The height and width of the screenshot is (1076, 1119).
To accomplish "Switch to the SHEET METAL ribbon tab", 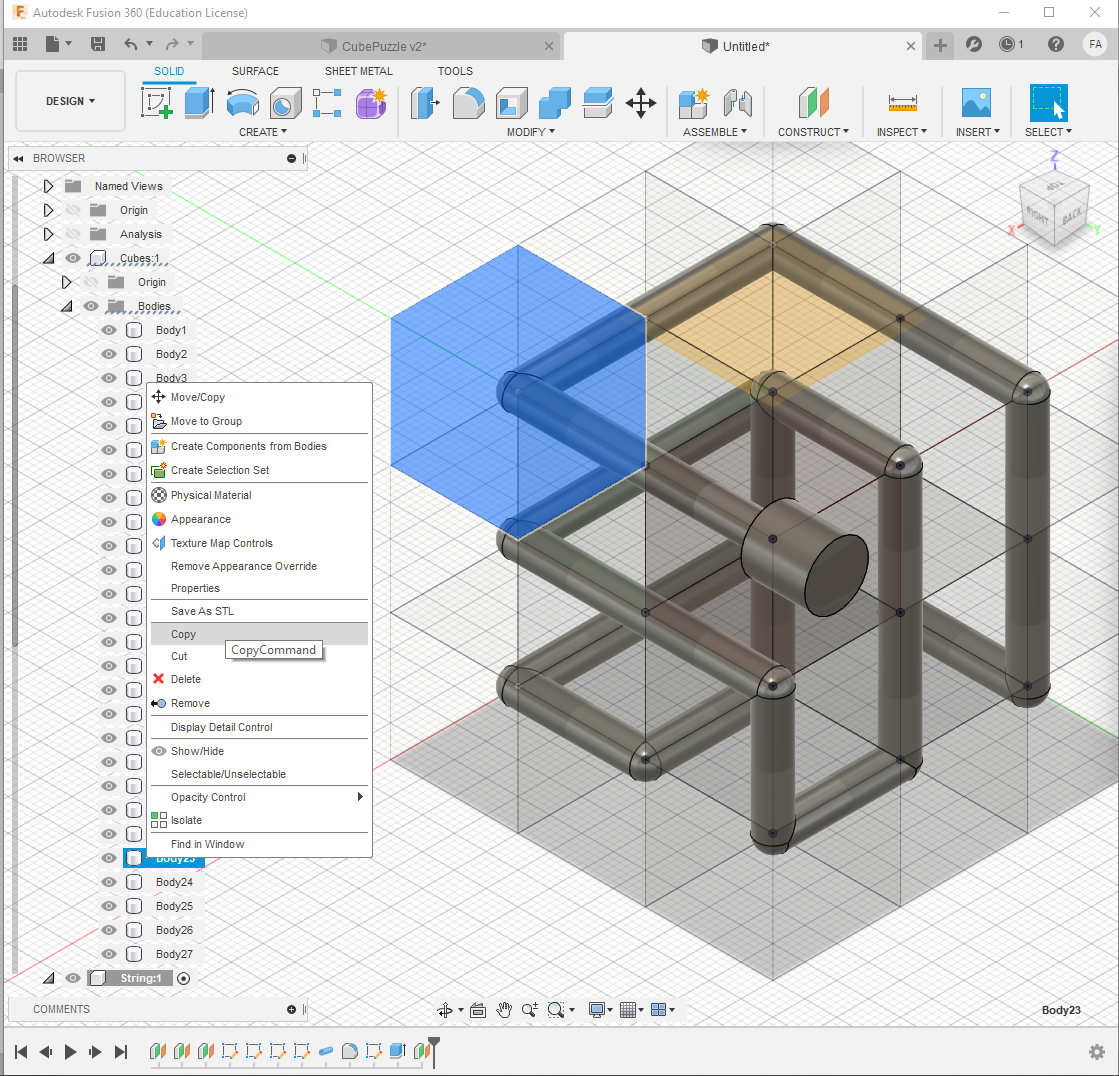I will click(358, 71).
